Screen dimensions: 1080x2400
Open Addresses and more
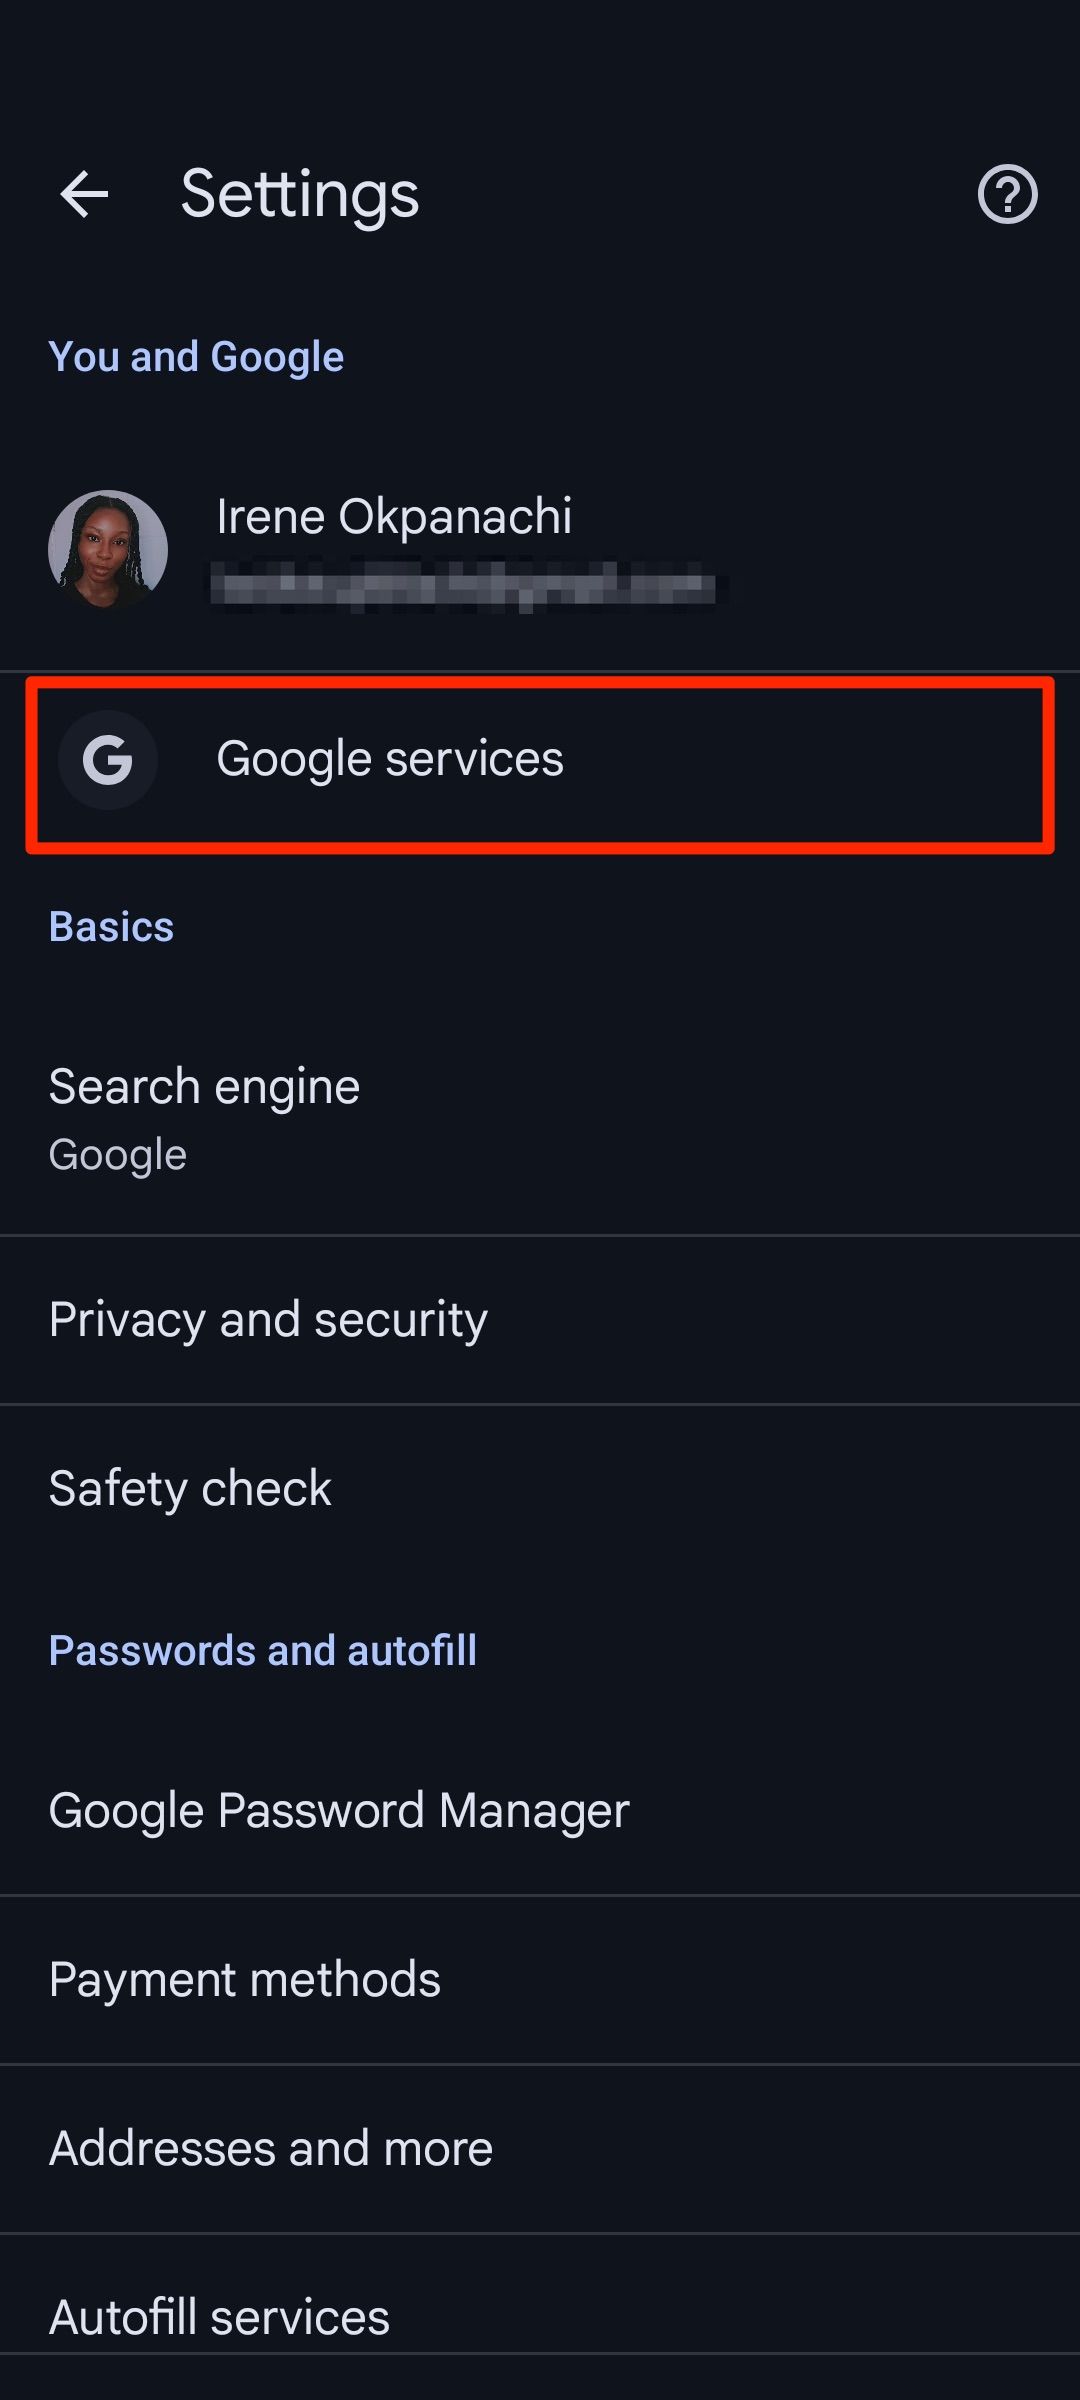(270, 2146)
